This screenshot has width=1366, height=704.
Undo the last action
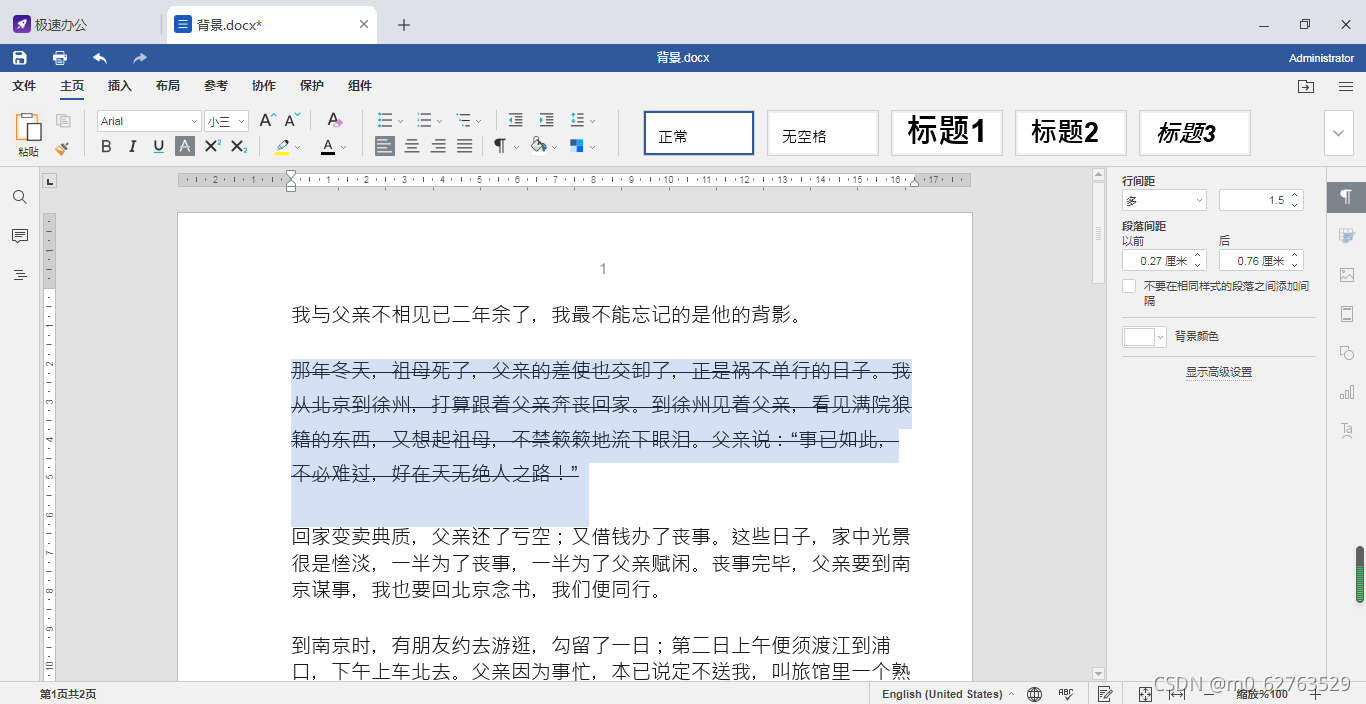[100, 58]
